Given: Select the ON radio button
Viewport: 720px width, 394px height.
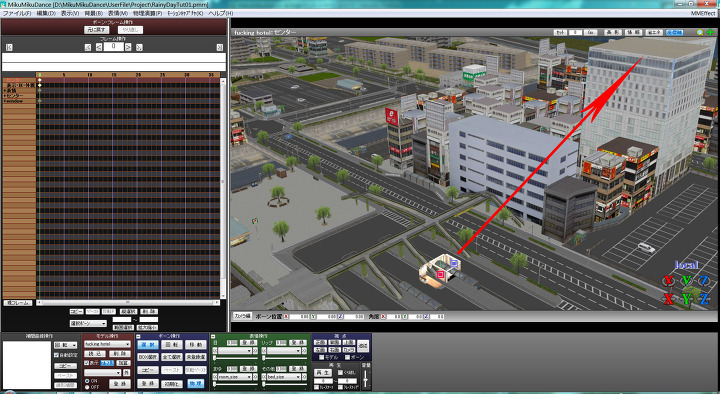Looking at the screenshot, I should point(87,381).
